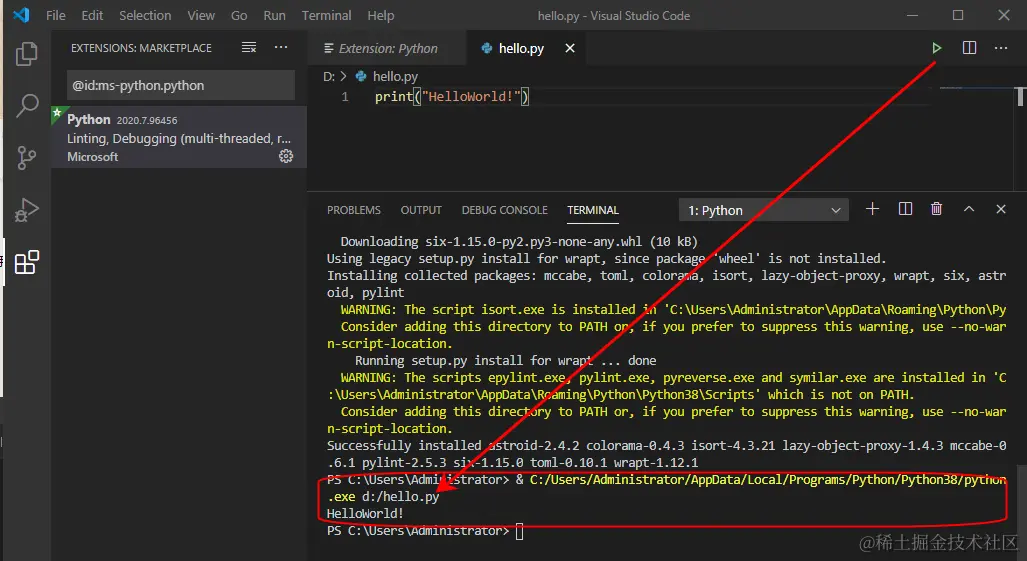Open the Go menu
This screenshot has width=1027, height=561.
[x=239, y=15]
